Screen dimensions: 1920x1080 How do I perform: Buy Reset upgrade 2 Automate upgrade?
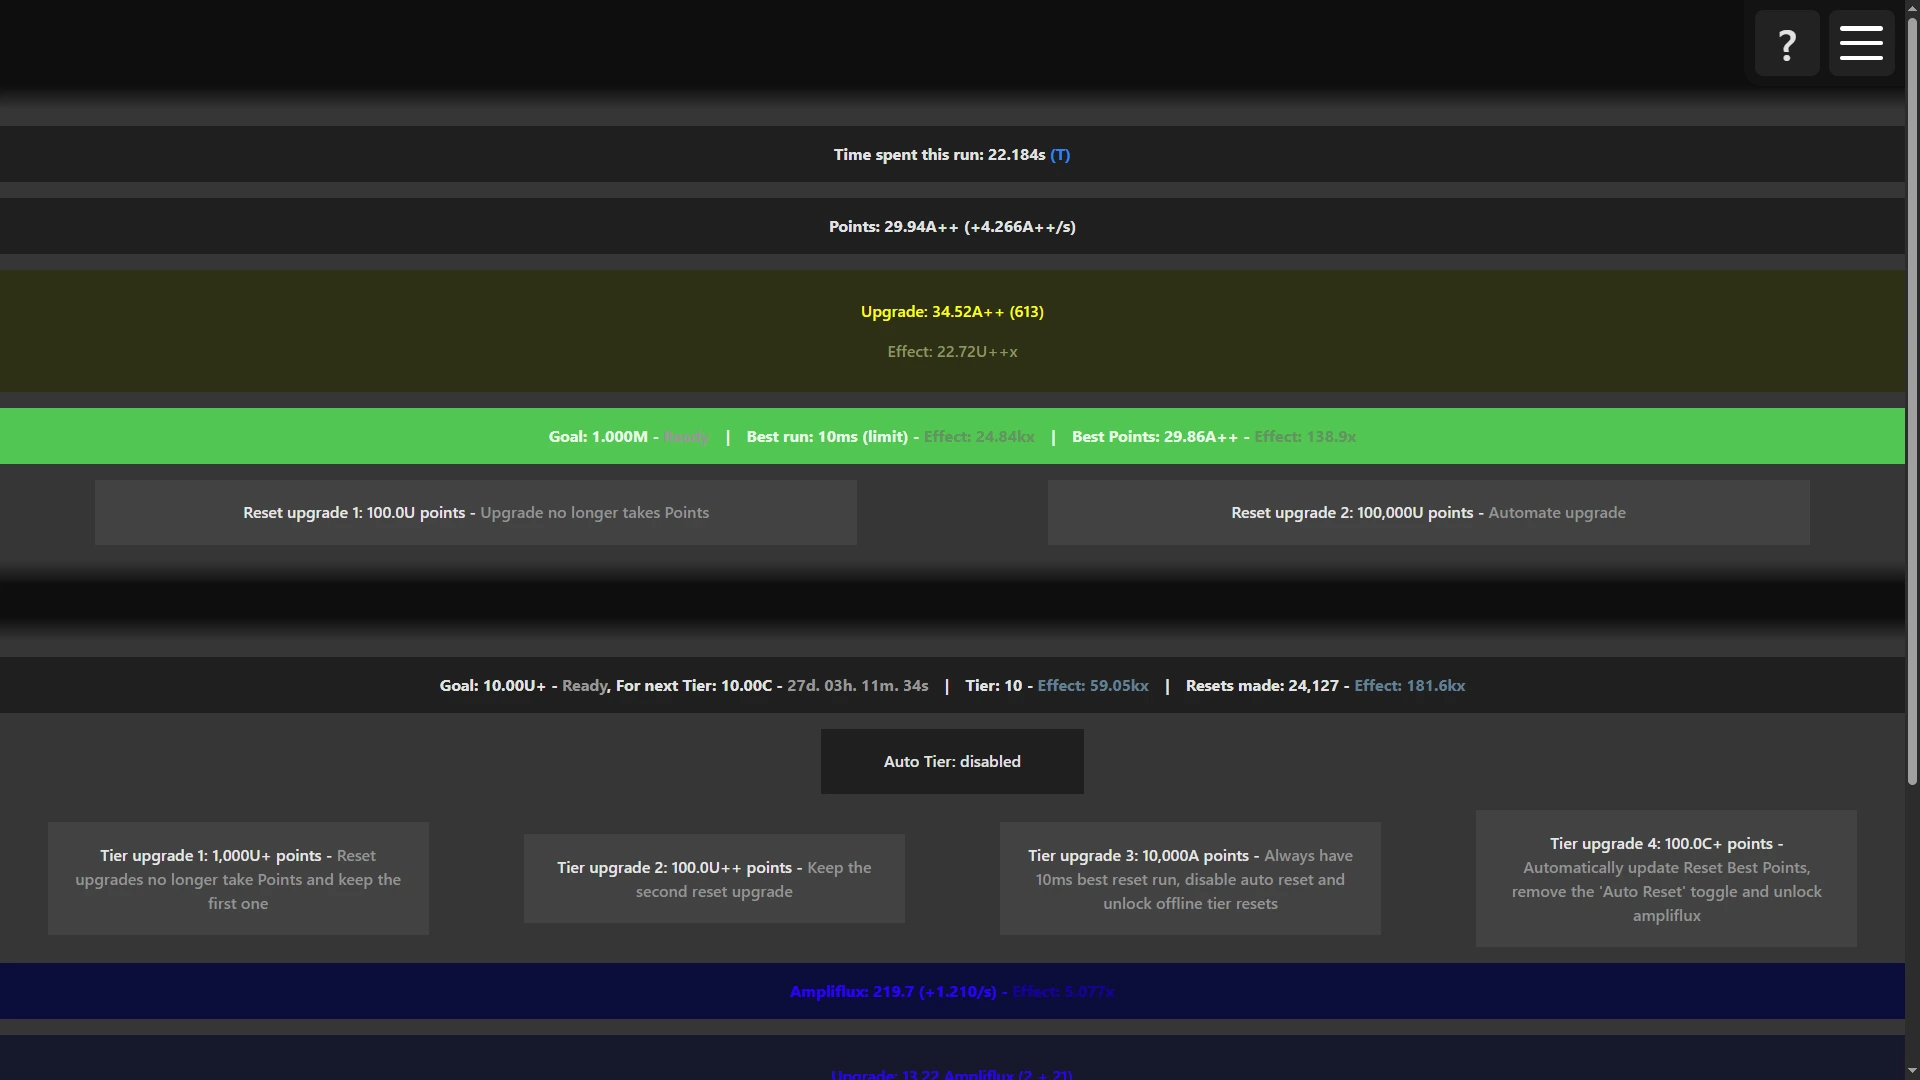pyautogui.click(x=1428, y=513)
